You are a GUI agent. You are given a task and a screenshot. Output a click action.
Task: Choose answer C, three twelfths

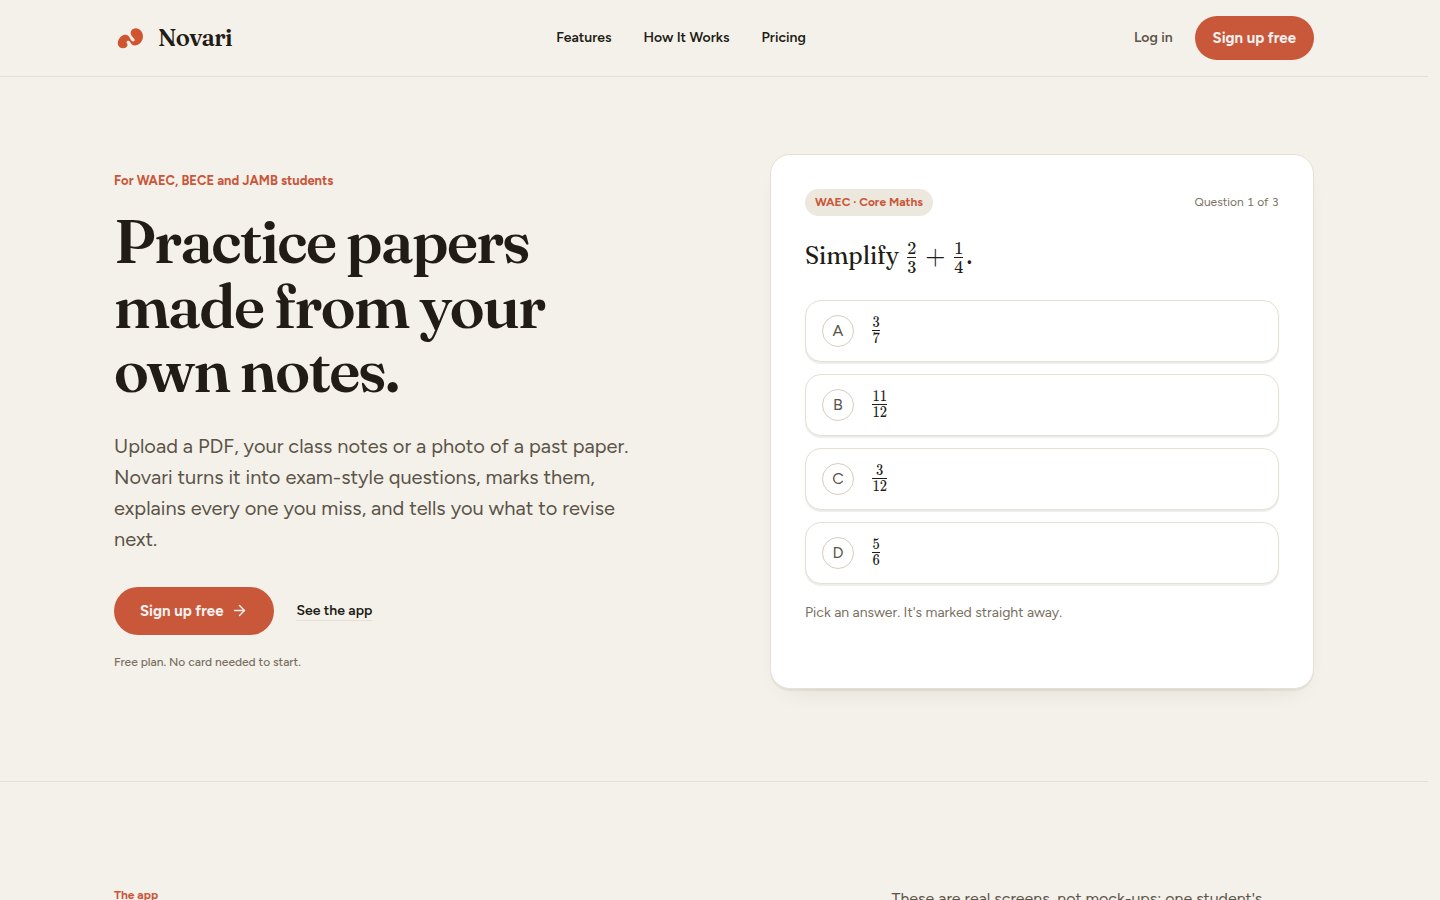pyautogui.click(x=1041, y=479)
